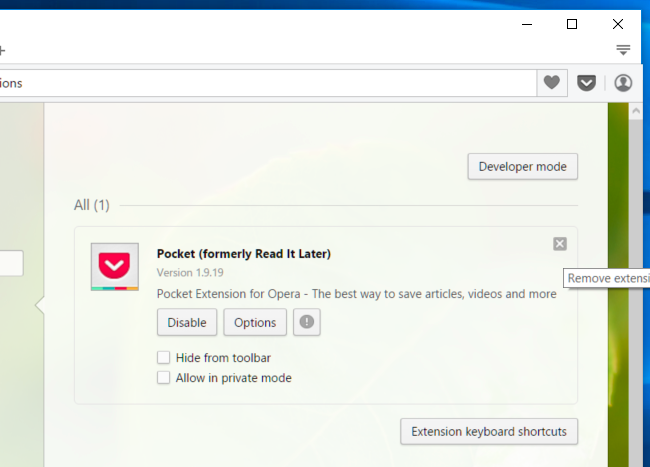This screenshot has width=650, height=467.
Task: Open a new tab with plus icon
Action: coord(2,51)
